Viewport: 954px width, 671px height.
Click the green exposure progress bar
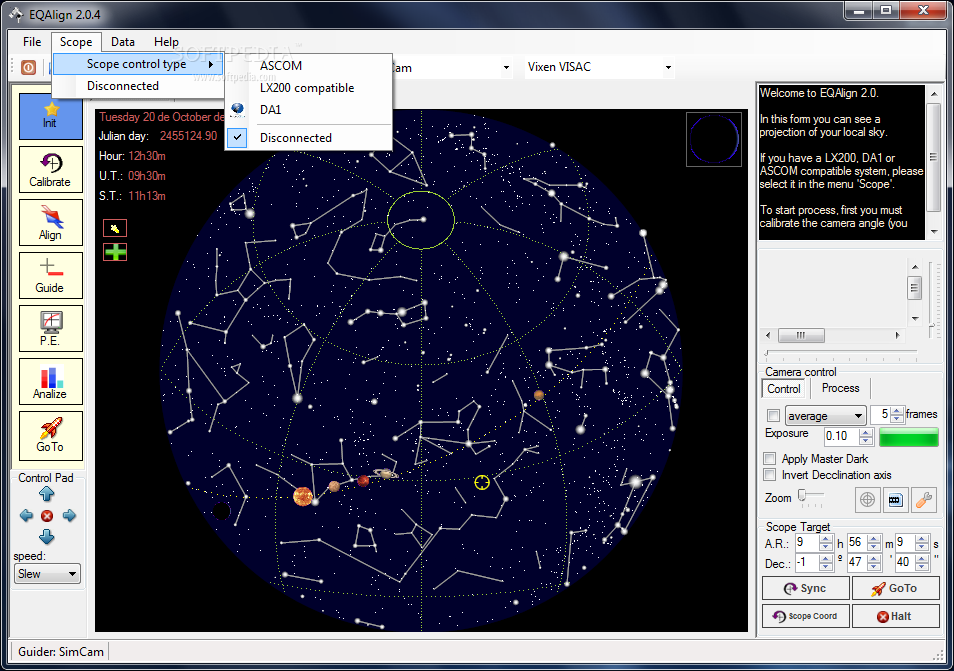click(x=908, y=437)
